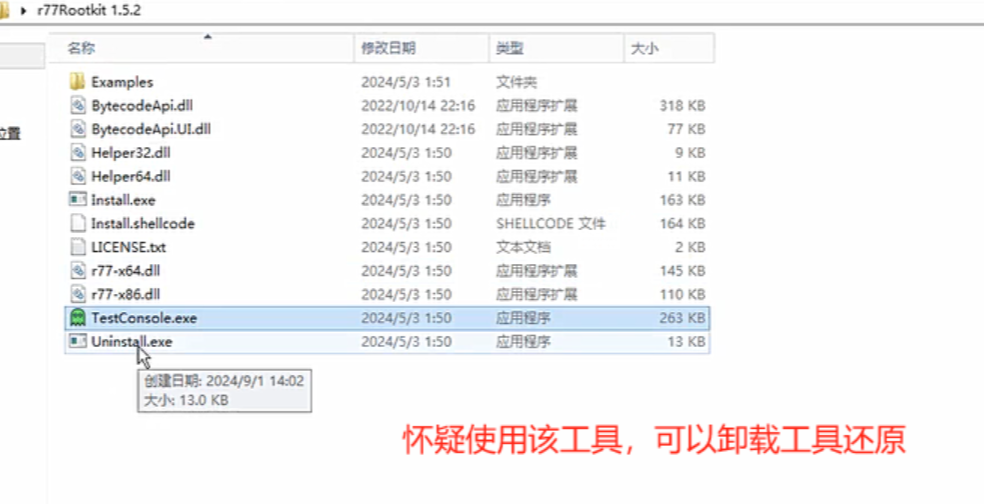Select the BytecodeApi.UI.dll file name
Screen dimensions: 984x504
tap(151, 129)
